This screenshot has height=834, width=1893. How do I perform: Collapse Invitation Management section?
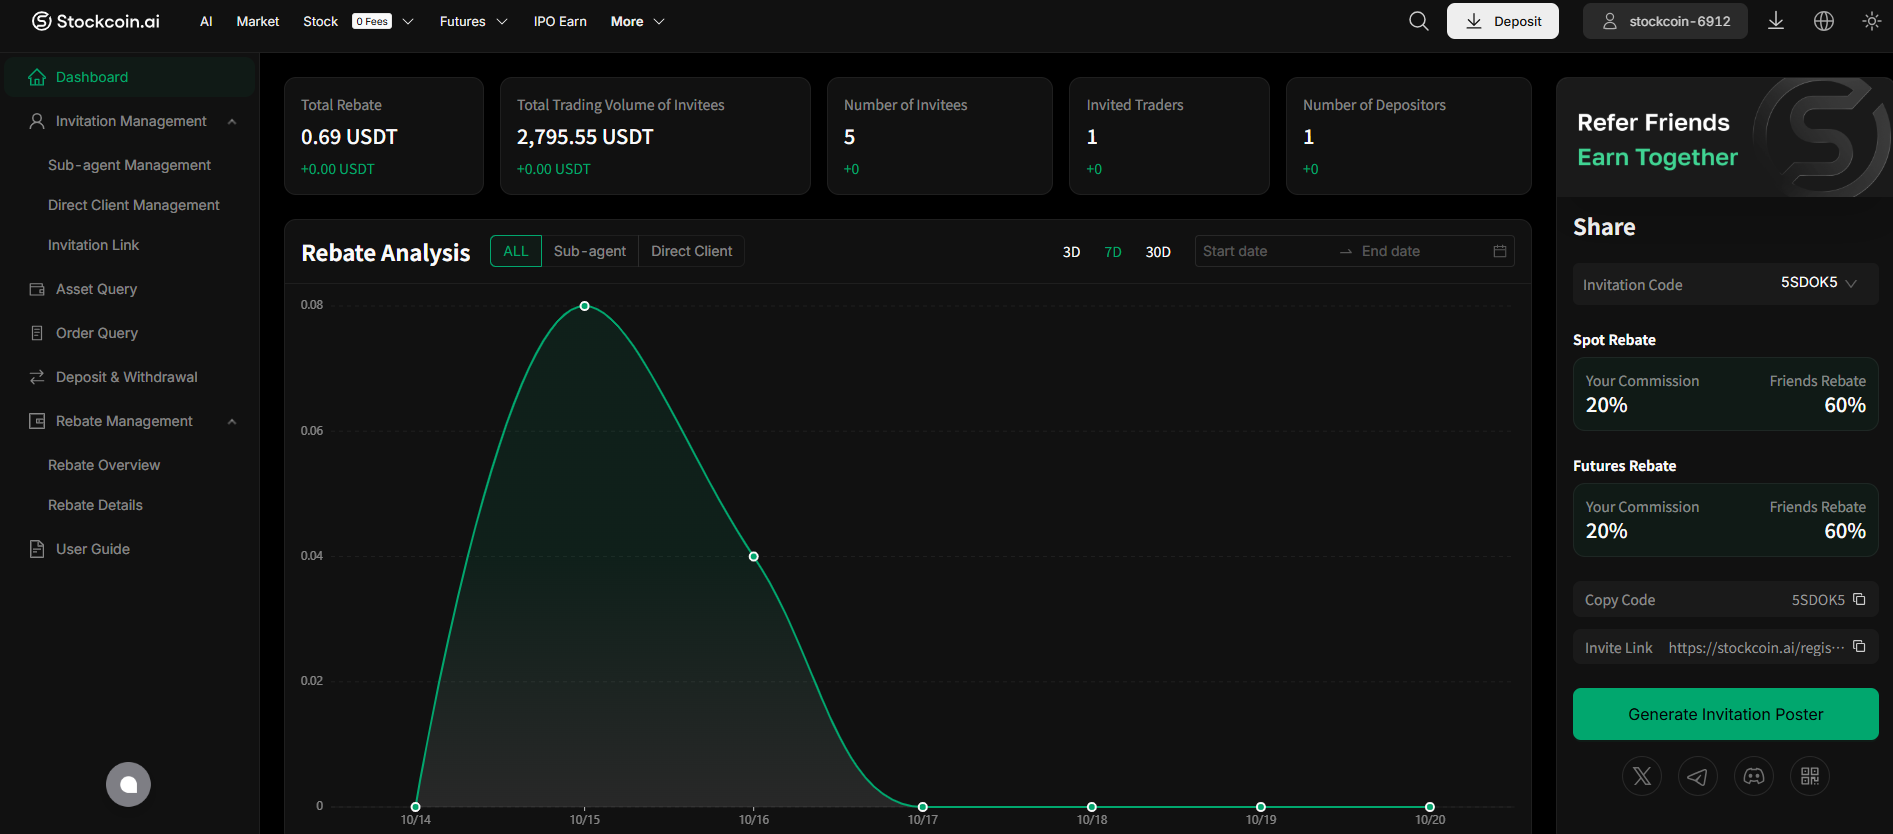(x=232, y=121)
